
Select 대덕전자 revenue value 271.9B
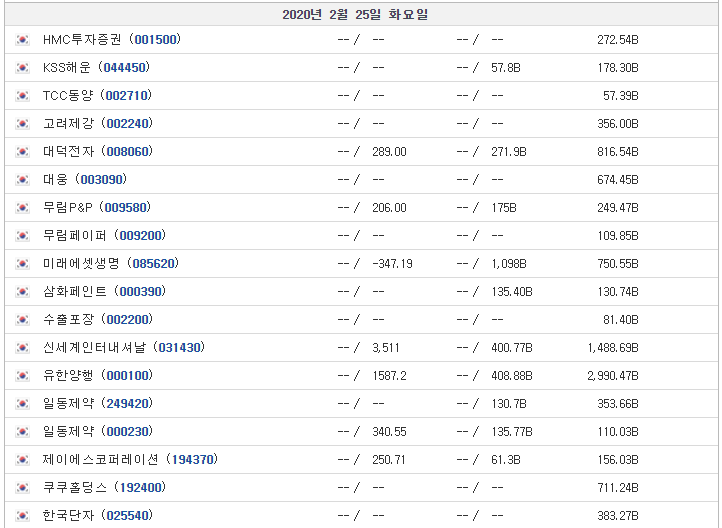(508, 152)
